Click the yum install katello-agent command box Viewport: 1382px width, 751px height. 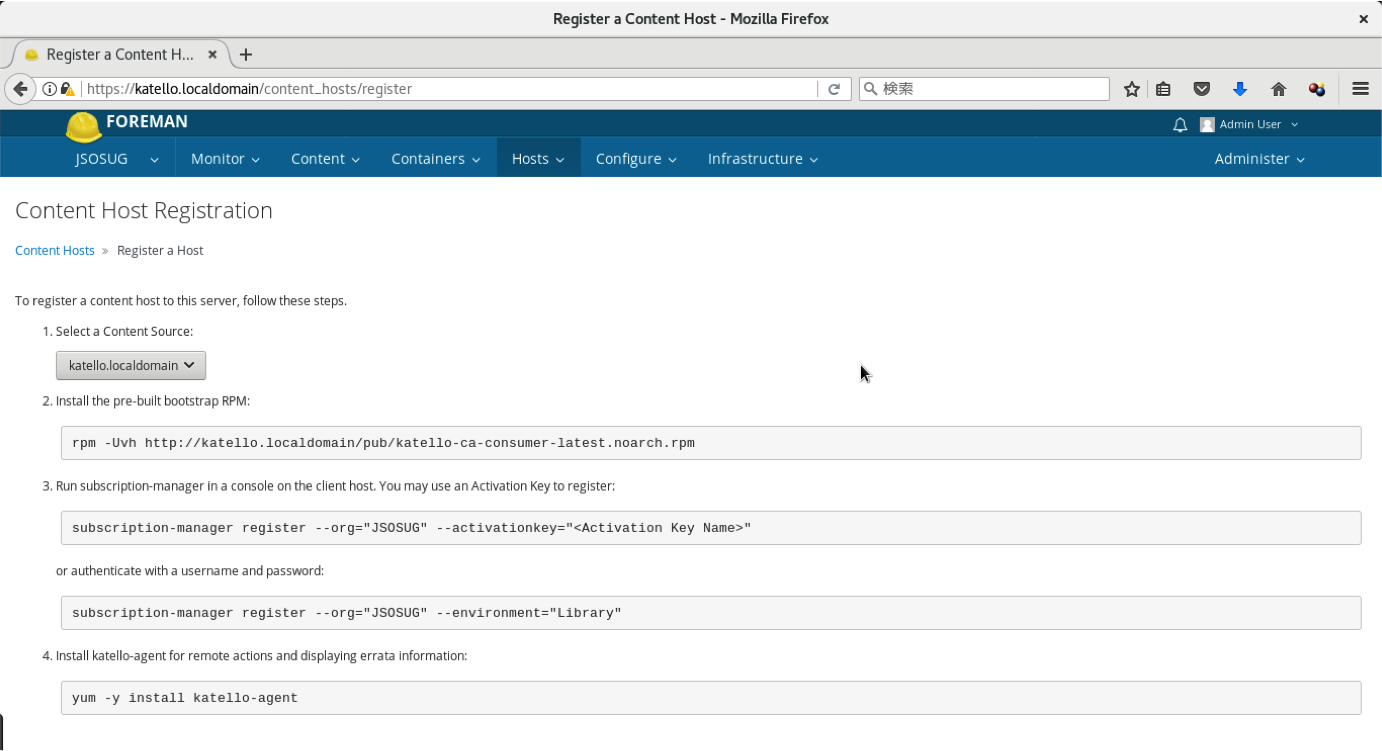coord(711,698)
